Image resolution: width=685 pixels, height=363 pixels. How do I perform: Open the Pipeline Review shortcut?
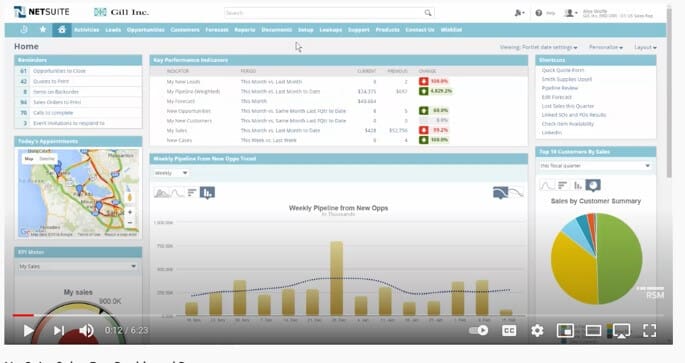pos(560,88)
